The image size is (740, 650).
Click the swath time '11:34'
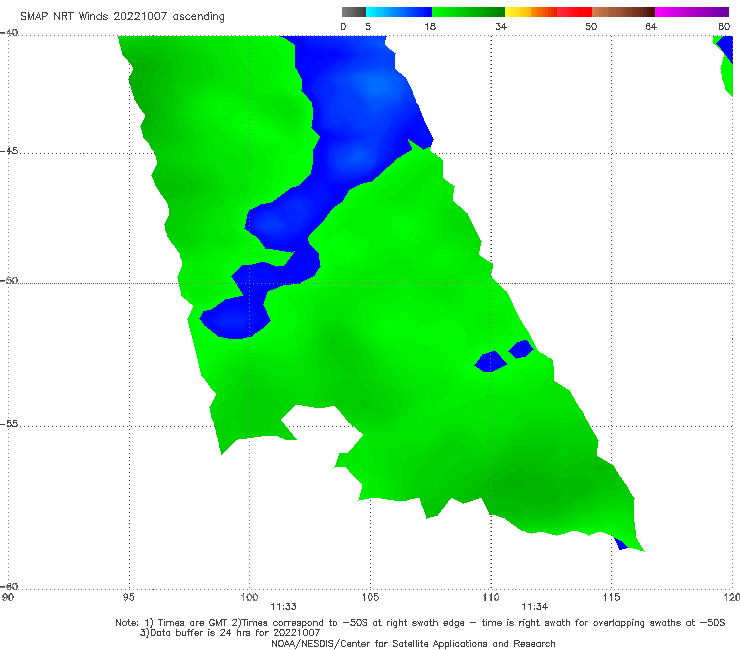click(x=534, y=607)
